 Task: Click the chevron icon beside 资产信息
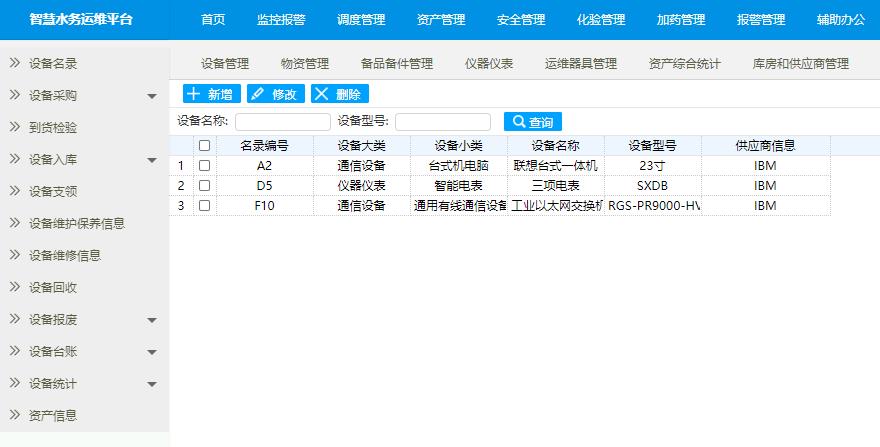click(x=15, y=416)
